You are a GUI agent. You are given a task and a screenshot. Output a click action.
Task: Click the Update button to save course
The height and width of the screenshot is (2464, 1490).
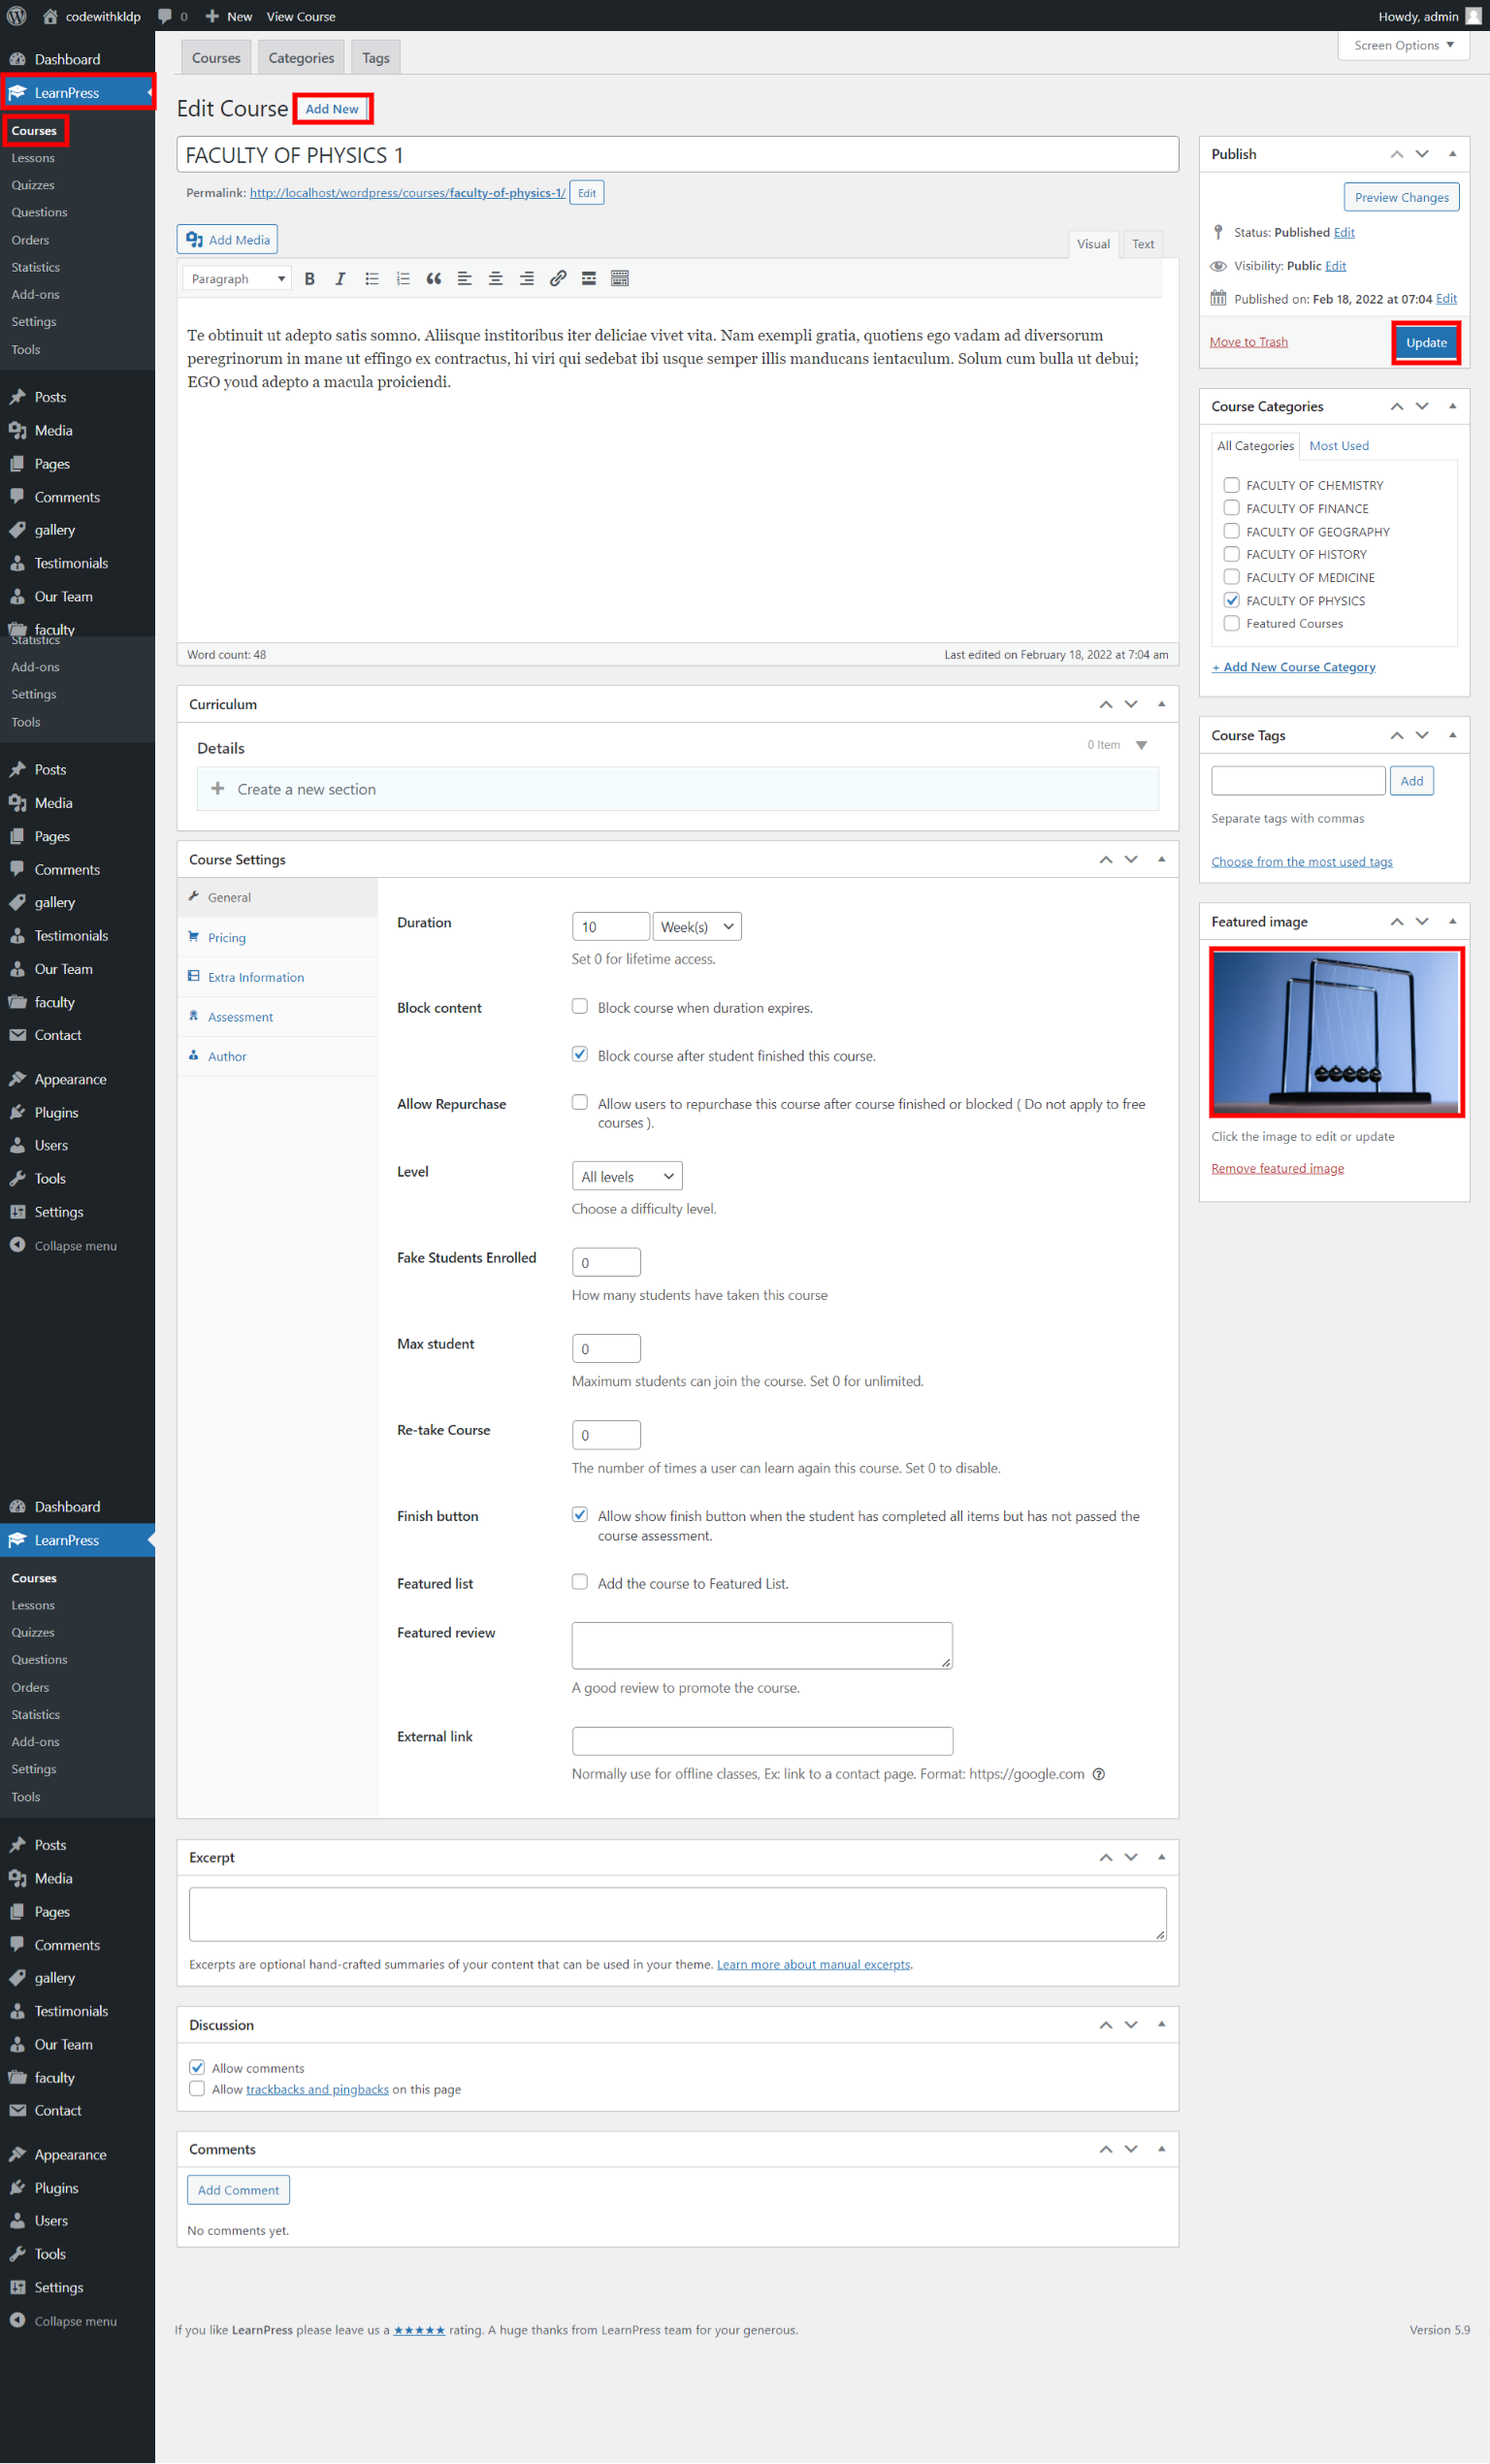(x=1425, y=343)
